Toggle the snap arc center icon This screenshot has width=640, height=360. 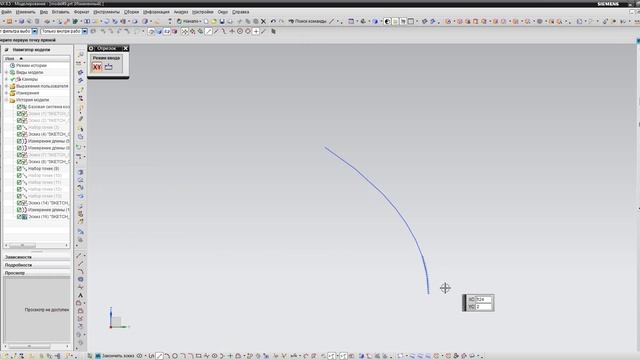[x=240, y=31]
